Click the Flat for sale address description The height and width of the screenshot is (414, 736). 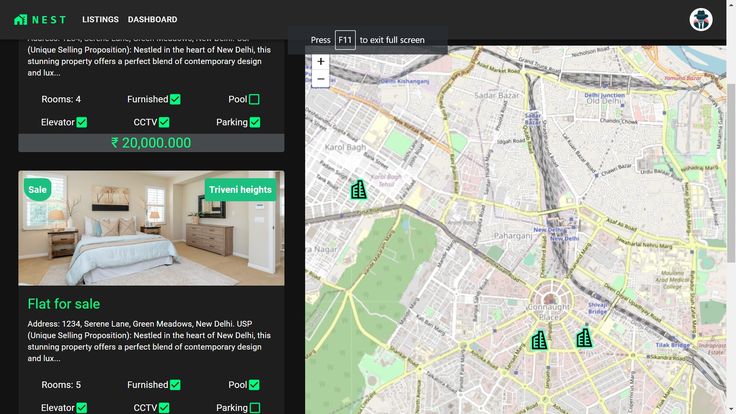click(x=149, y=341)
